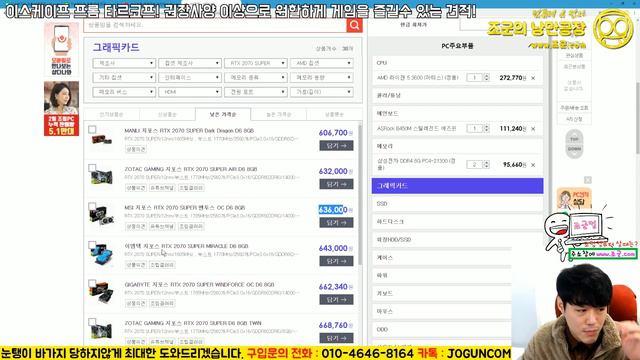Check the ZOTAC D6 8GB TWIN checkbox
The image size is (640, 360).
click(x=92, y=322)
